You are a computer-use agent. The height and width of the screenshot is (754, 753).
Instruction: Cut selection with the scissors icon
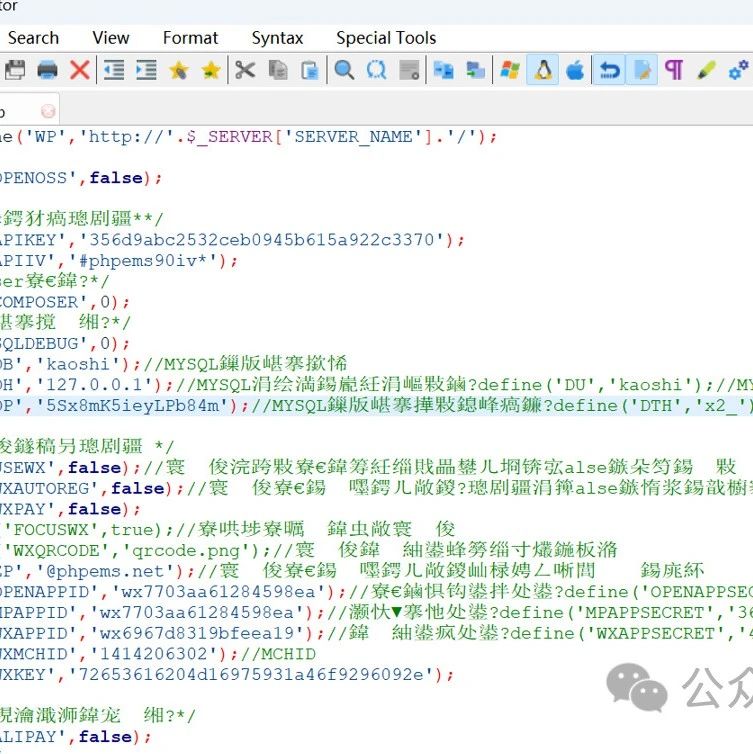[x=245, y=70]
